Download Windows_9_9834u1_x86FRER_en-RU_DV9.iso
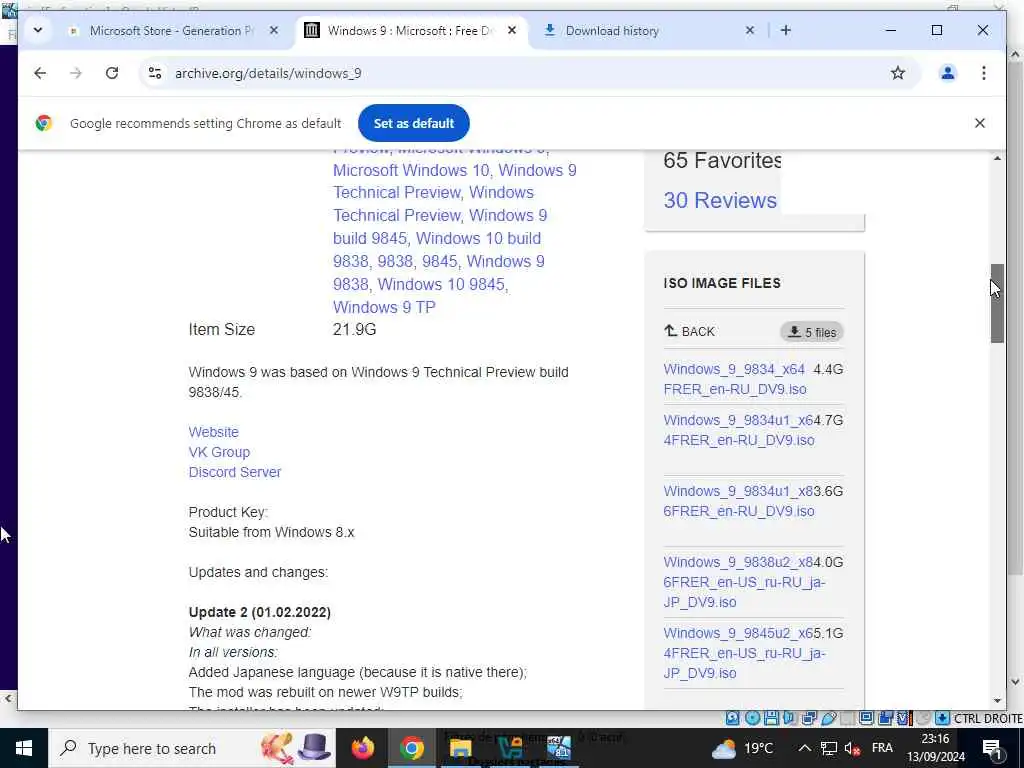1024x768 pixels. pyautogui.click(x=739, y=501)
